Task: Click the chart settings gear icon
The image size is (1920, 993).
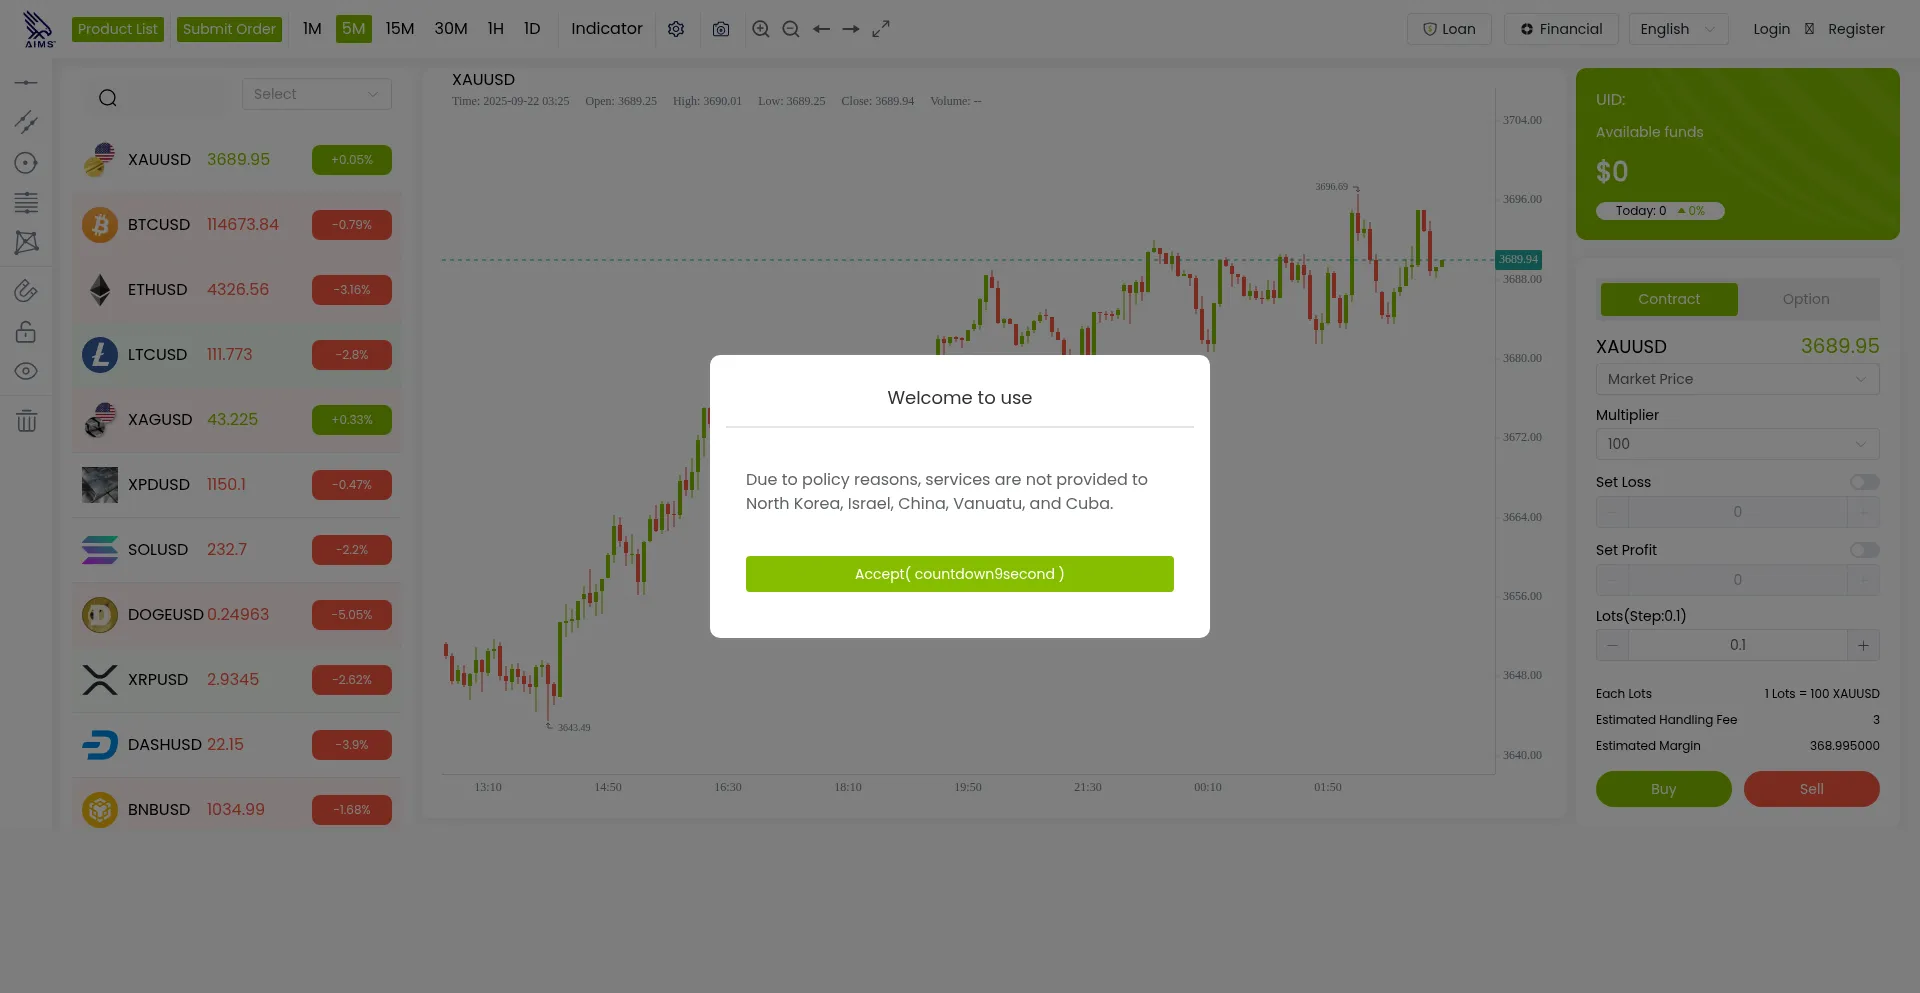Action: [676, 29]
